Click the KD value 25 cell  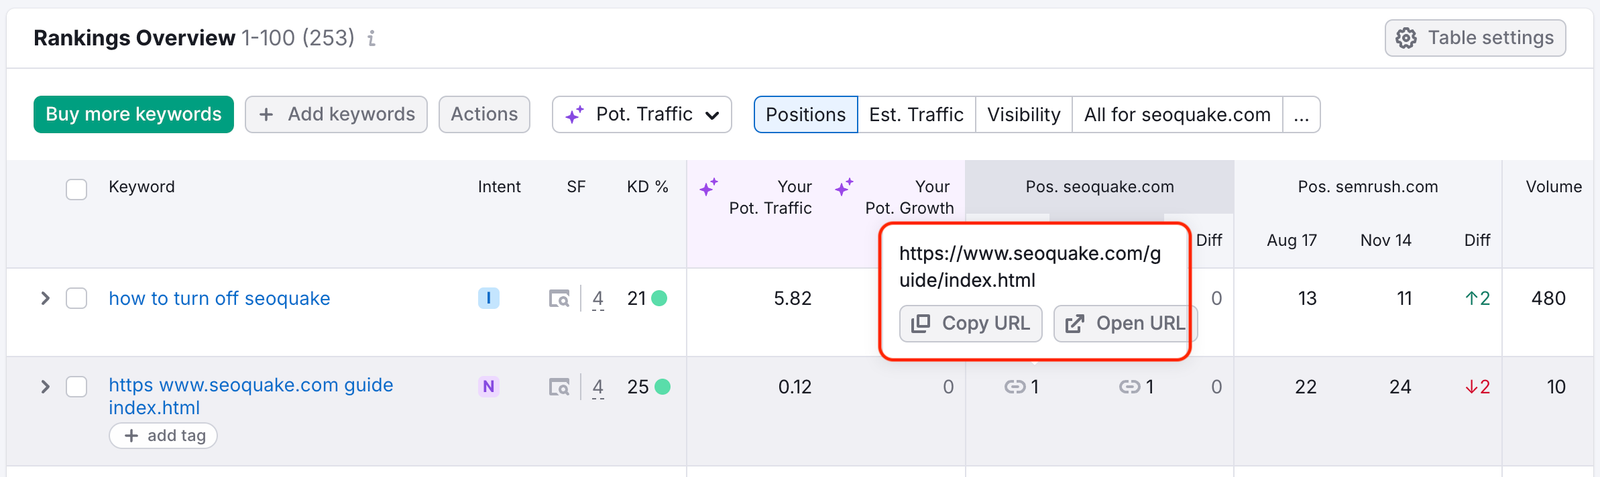(x=648, y=386)
